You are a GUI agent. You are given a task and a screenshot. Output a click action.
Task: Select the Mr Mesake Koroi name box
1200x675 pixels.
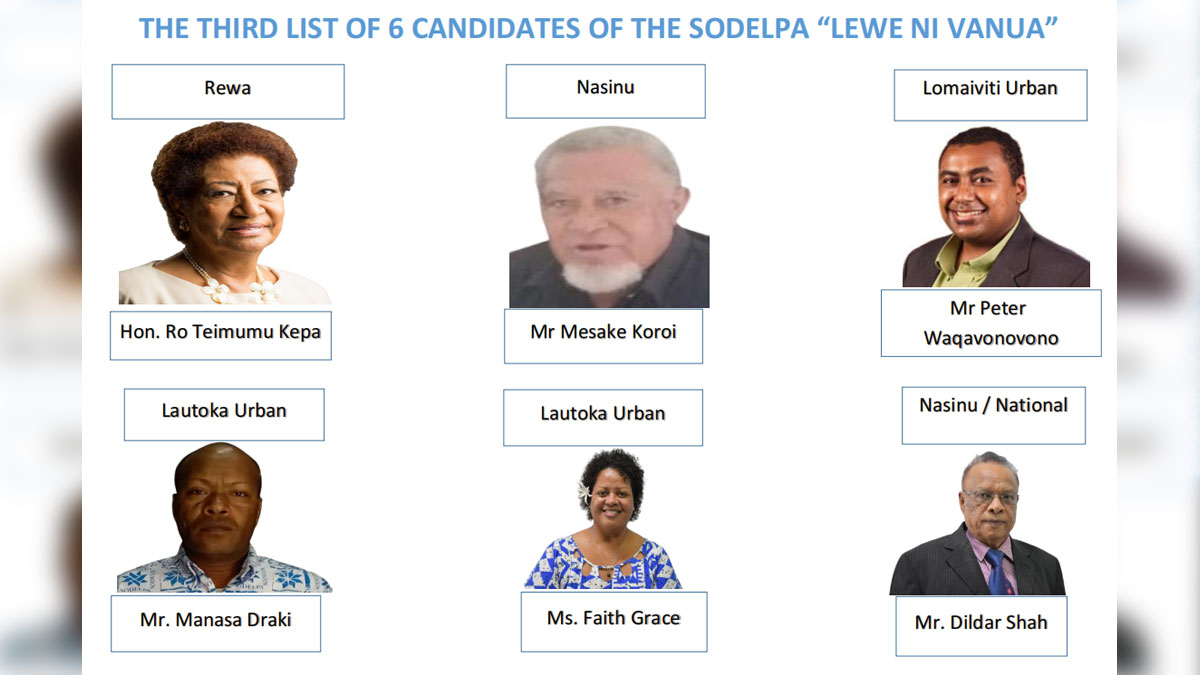603,335
